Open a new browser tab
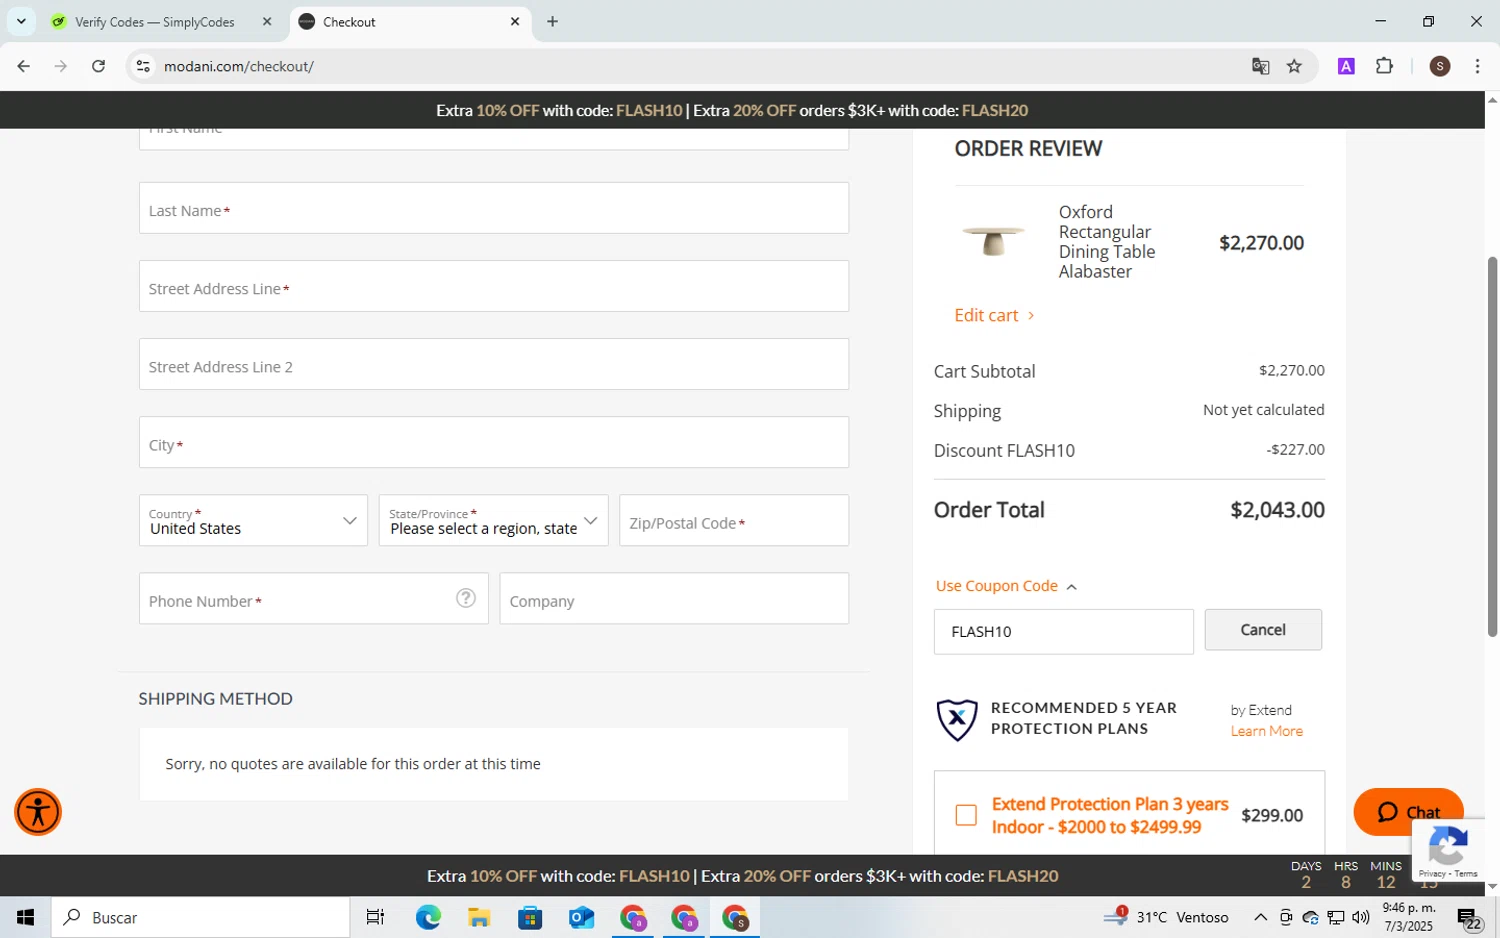1500x938 pixels. [x=552, y=21]
